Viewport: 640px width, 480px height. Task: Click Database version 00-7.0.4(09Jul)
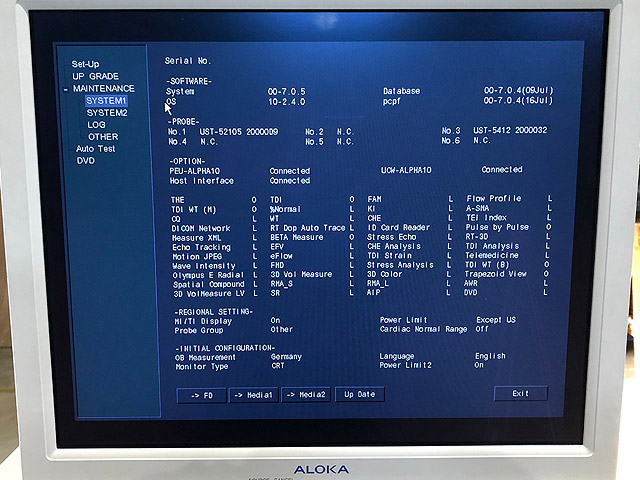(518, 90)
